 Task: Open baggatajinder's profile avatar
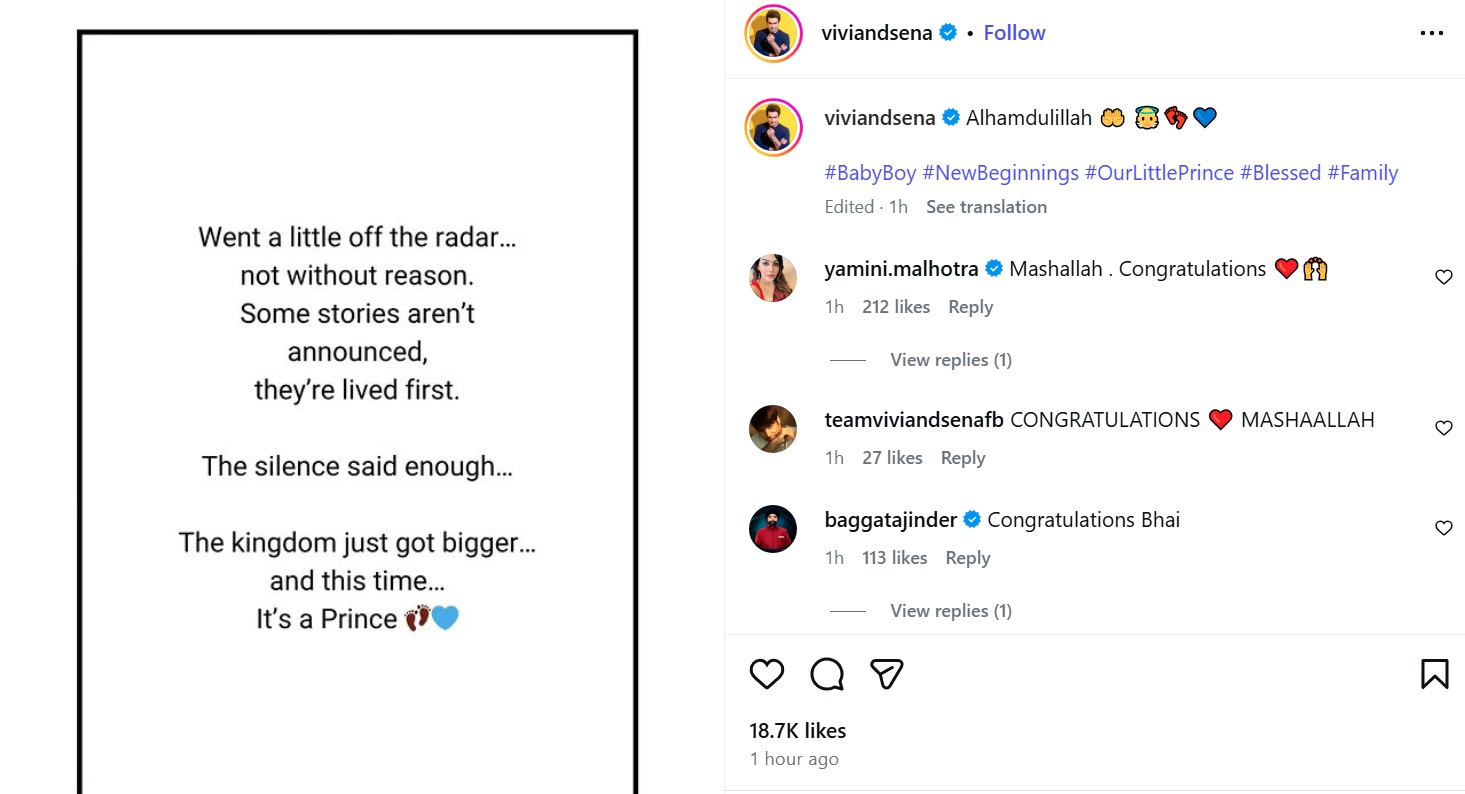773,529
